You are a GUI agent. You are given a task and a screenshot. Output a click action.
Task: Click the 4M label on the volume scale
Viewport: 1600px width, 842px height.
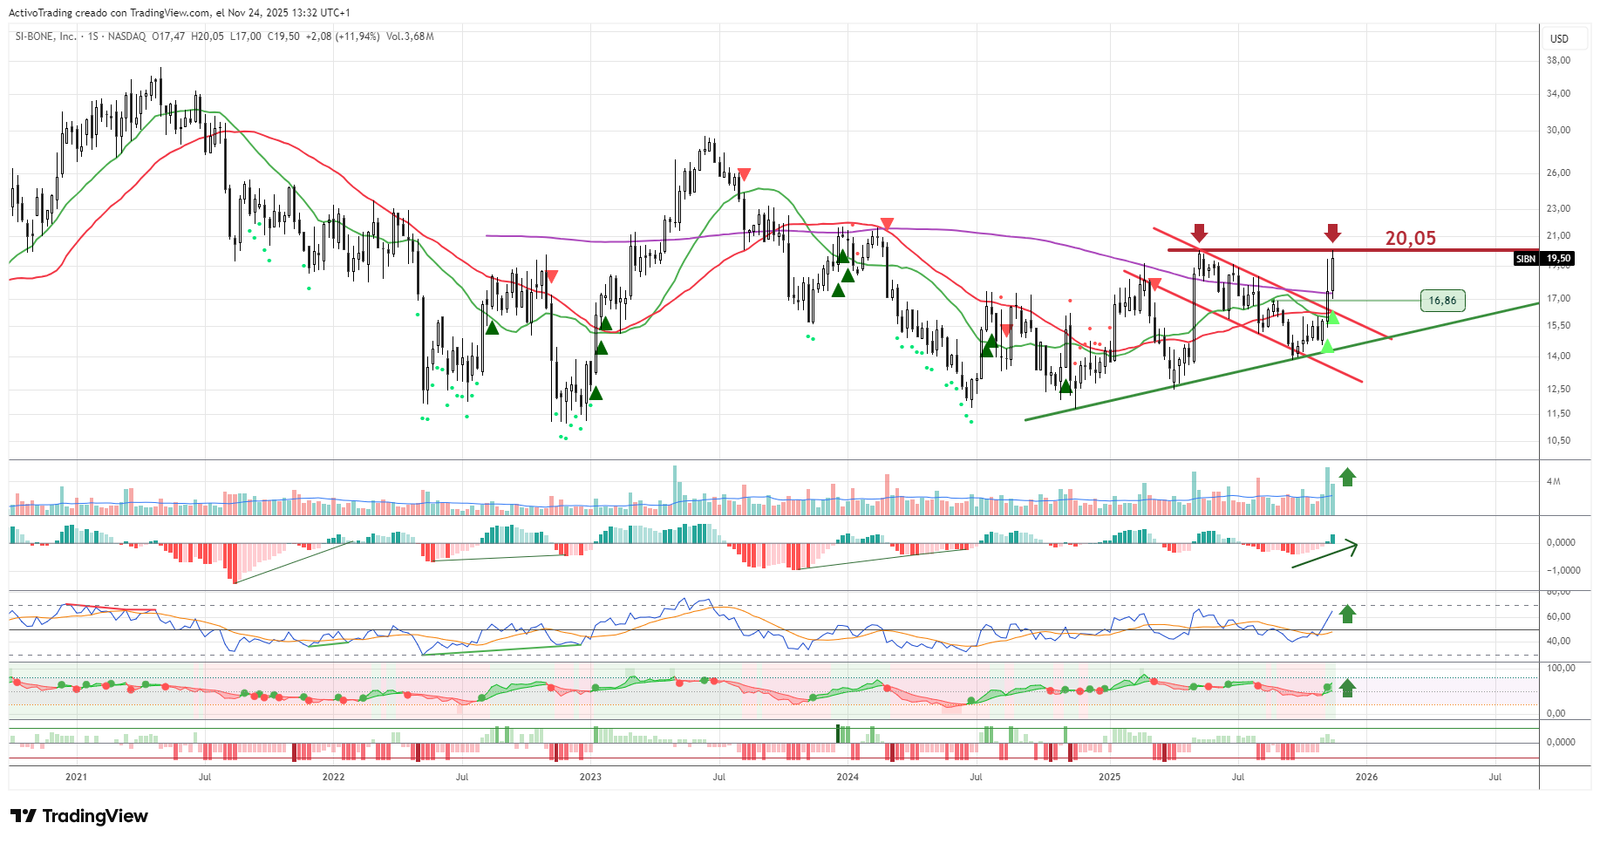(x=1553, y=481)
